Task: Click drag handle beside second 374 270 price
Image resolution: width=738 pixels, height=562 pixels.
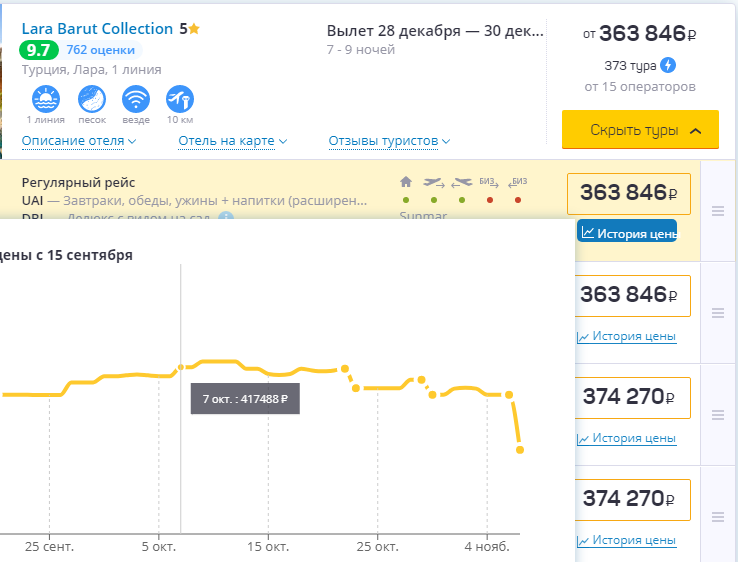Action: tap(717, 516)
